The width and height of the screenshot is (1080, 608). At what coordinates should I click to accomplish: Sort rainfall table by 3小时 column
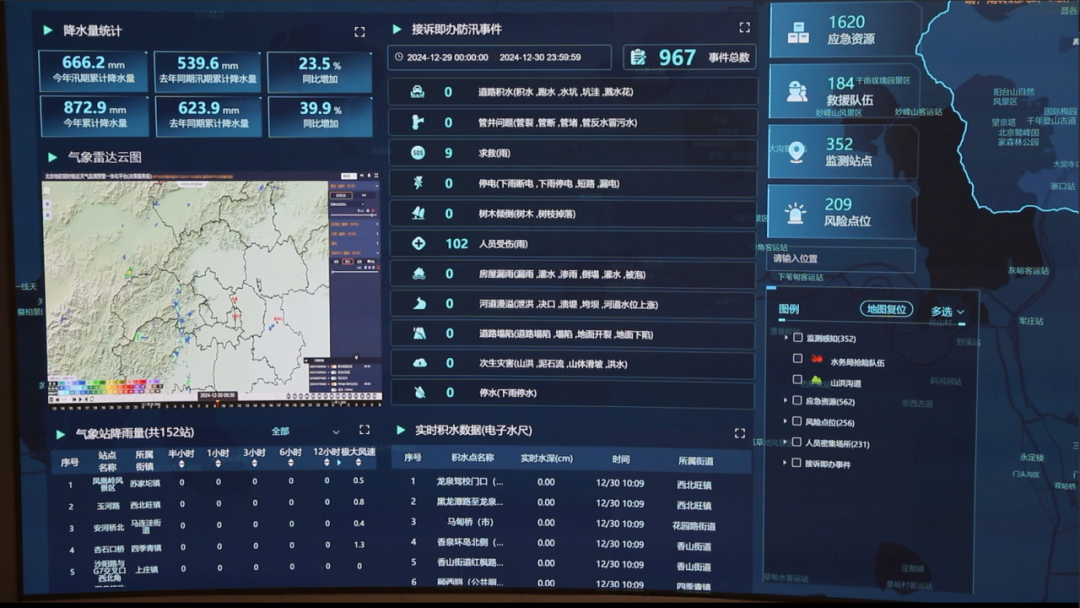(x=254, y=465)
